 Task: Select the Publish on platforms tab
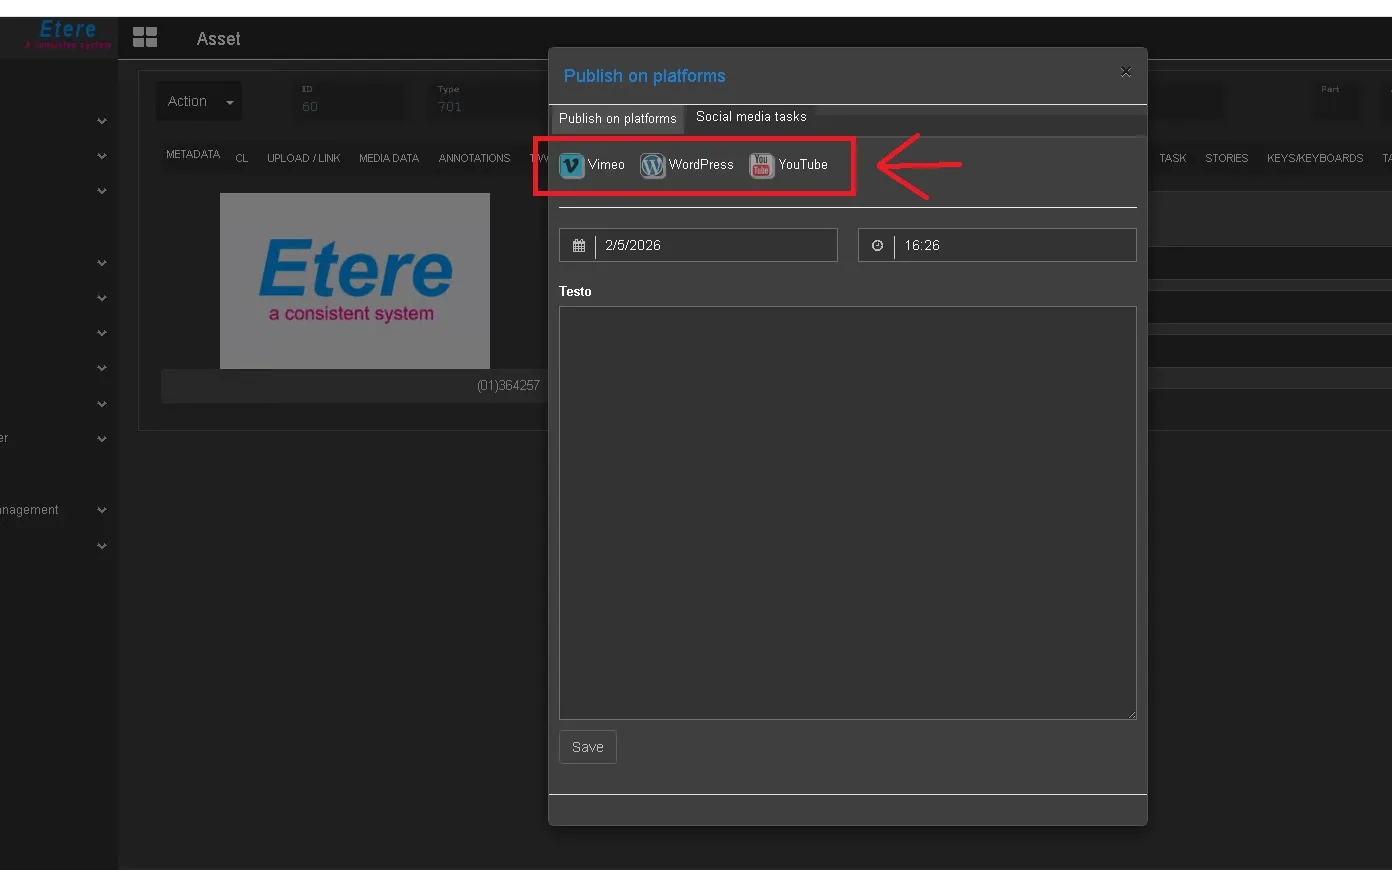click(617, 119)
